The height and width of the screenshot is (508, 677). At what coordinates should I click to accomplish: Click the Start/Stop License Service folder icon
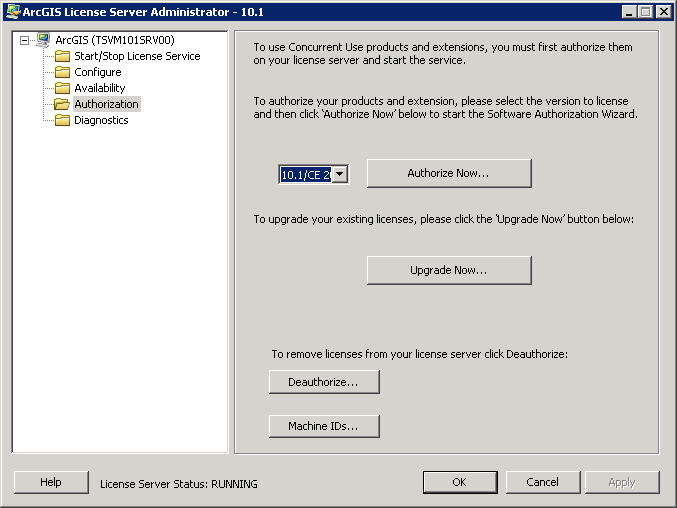coord(63,56)
